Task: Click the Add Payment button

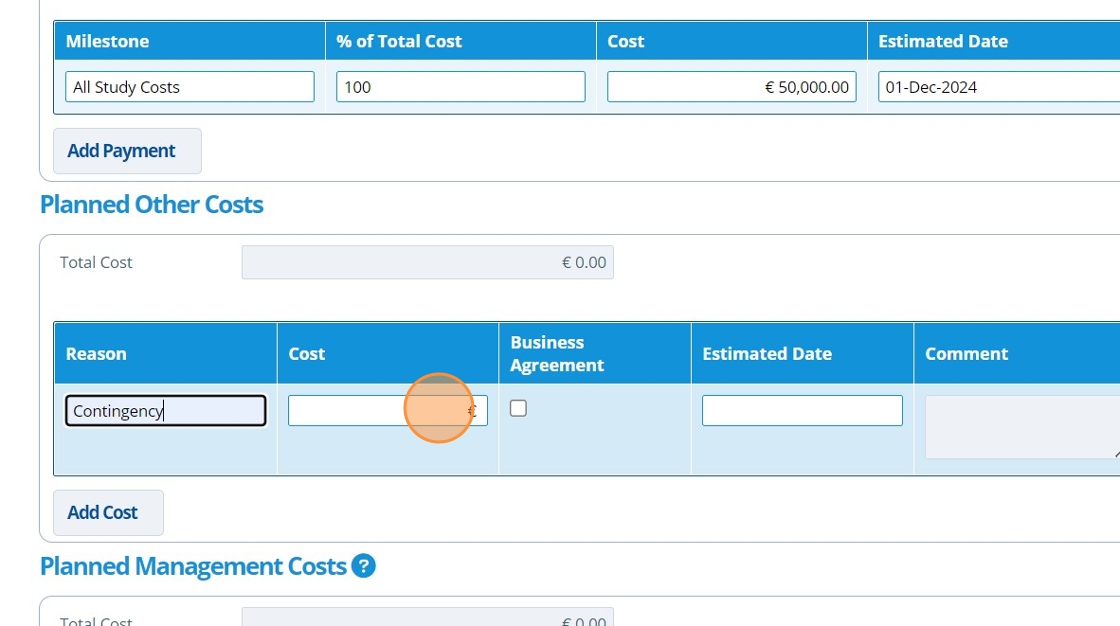Action: [127, 151]
